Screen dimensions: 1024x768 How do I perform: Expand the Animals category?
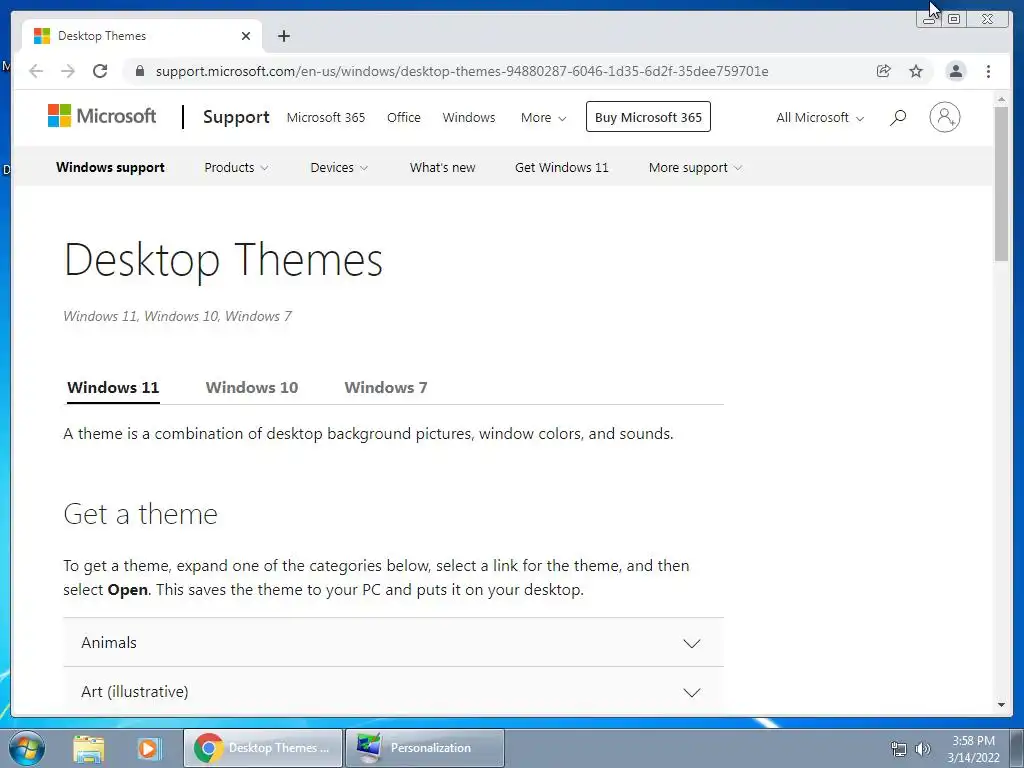[x=393, y=643]
